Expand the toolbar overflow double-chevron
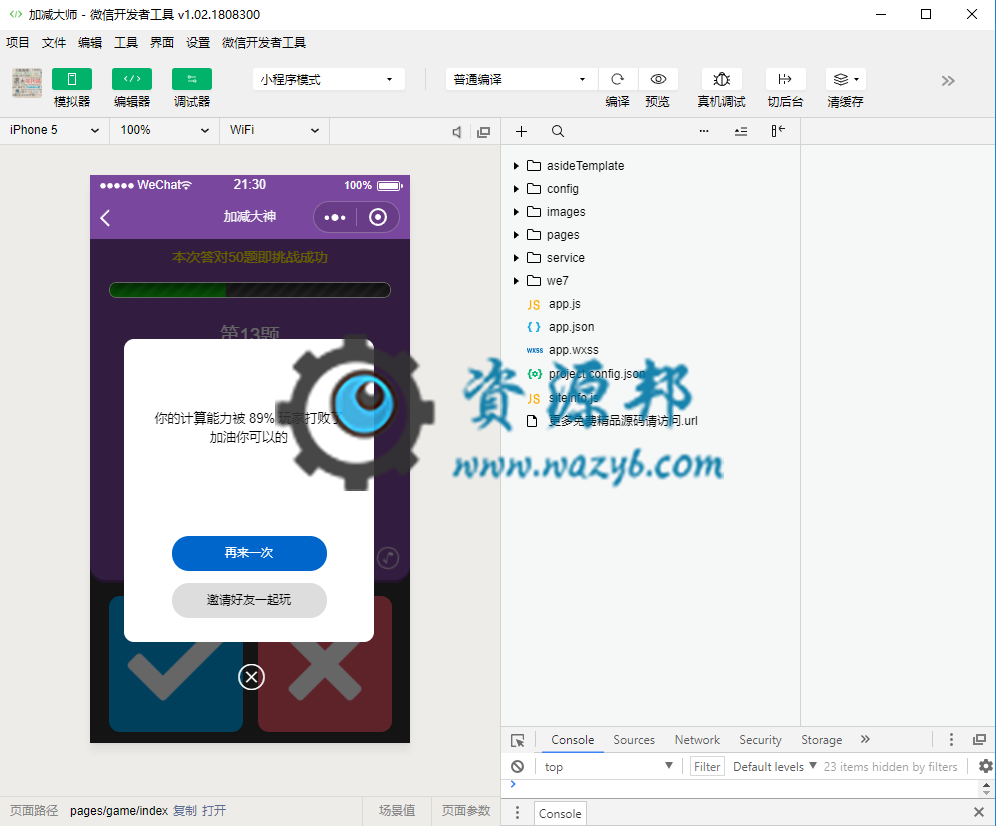 948,81
